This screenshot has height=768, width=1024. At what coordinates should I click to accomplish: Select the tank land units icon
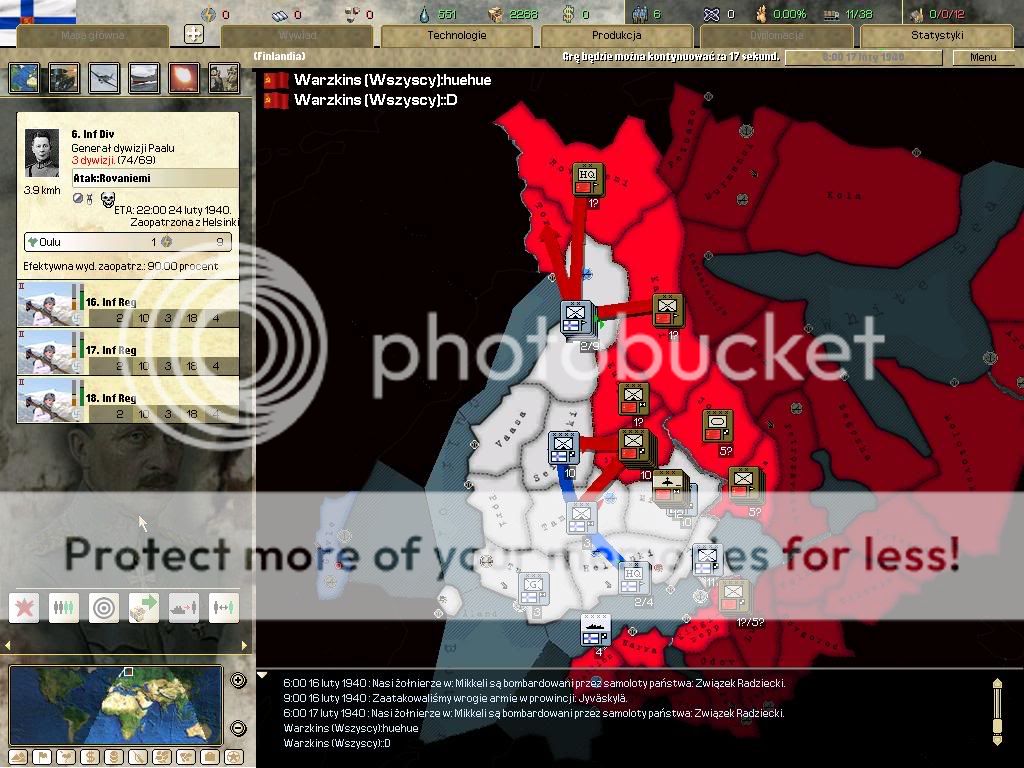click(x=64, y=78)
